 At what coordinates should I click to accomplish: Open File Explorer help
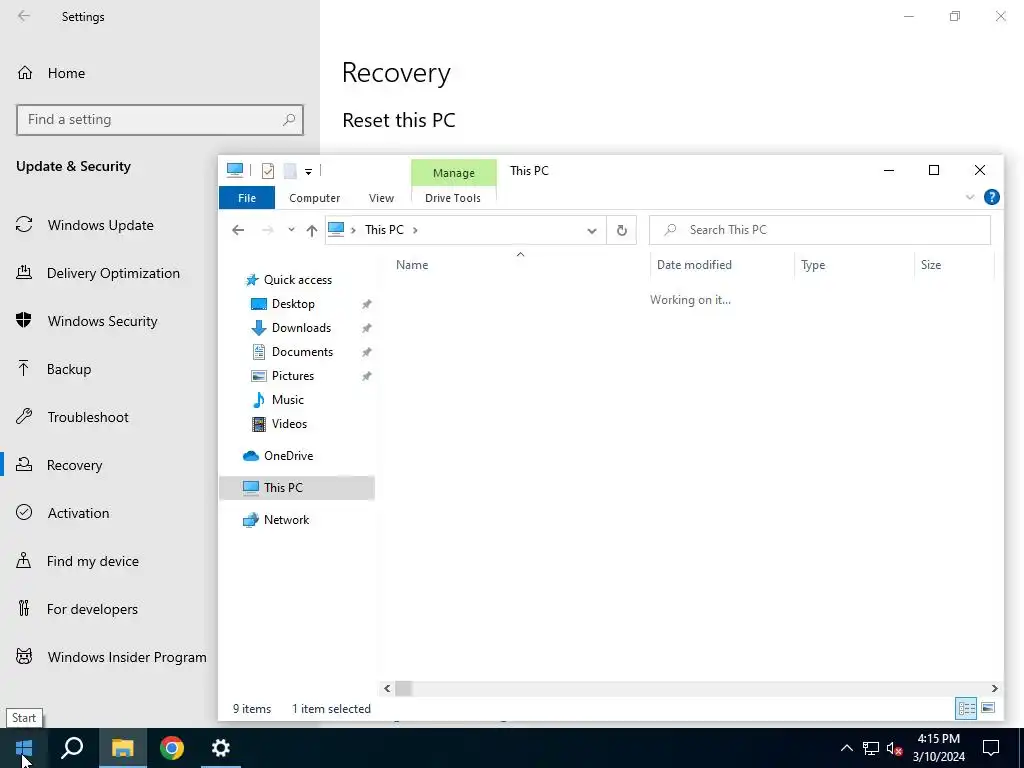991,197
